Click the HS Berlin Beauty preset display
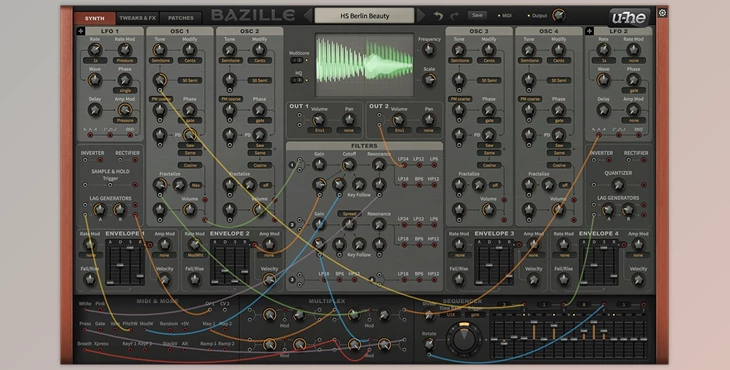The width and height of the screenshot is (730, 370). coord(365,15)
